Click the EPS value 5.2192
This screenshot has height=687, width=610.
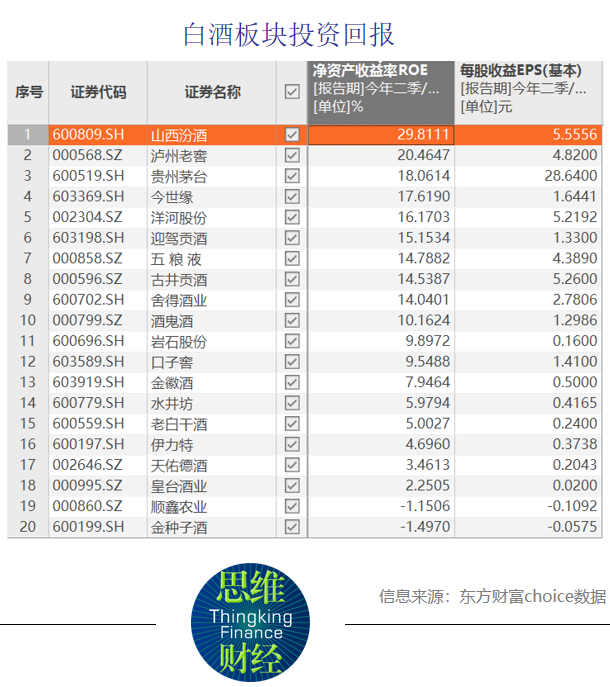[575, 217]
